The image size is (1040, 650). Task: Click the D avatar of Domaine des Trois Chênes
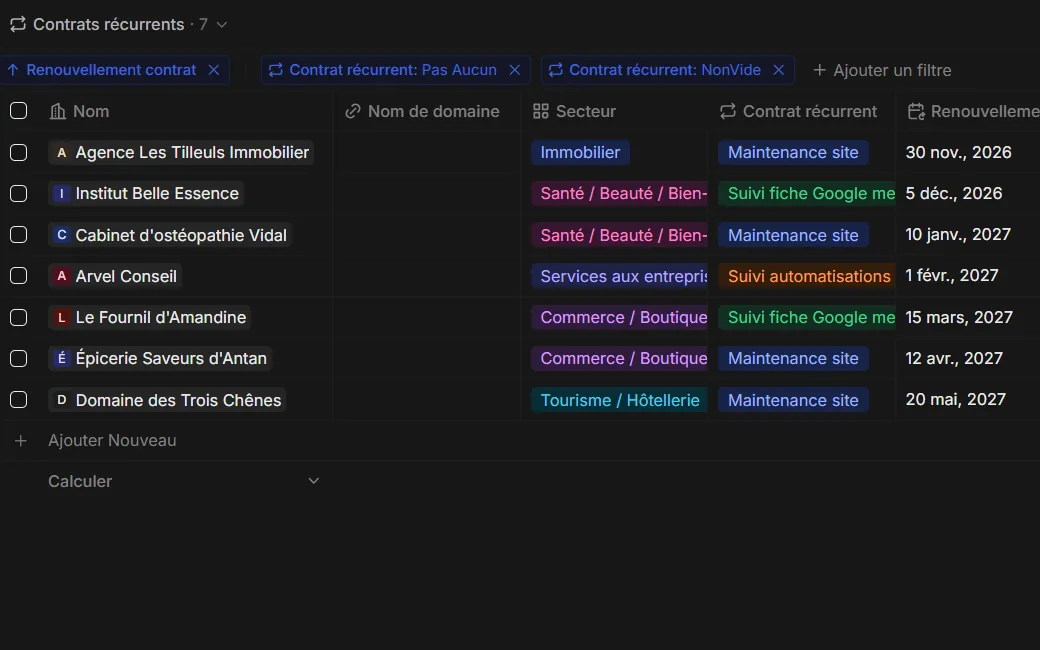(x=62, y=400)
